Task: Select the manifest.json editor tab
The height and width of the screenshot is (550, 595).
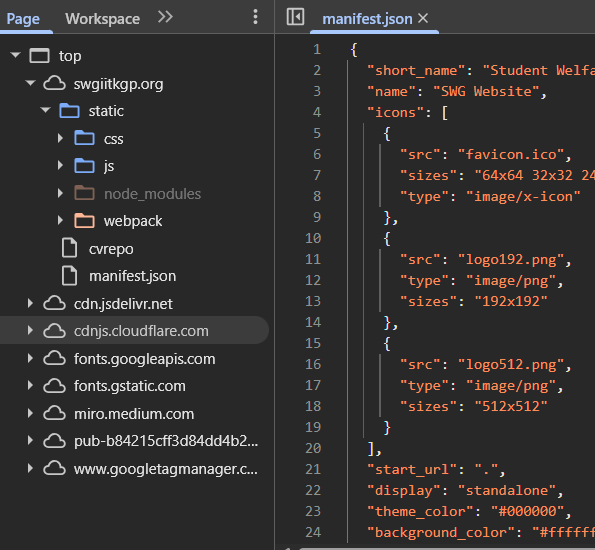Action: point(367,19)
